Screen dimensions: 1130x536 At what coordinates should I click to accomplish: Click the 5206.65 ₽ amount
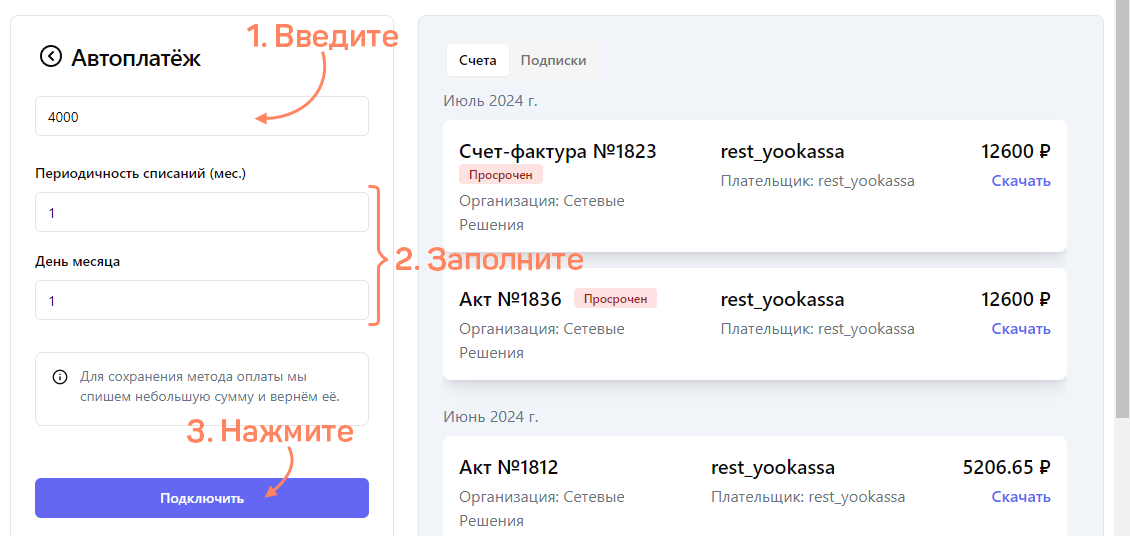pos(1007,468)
